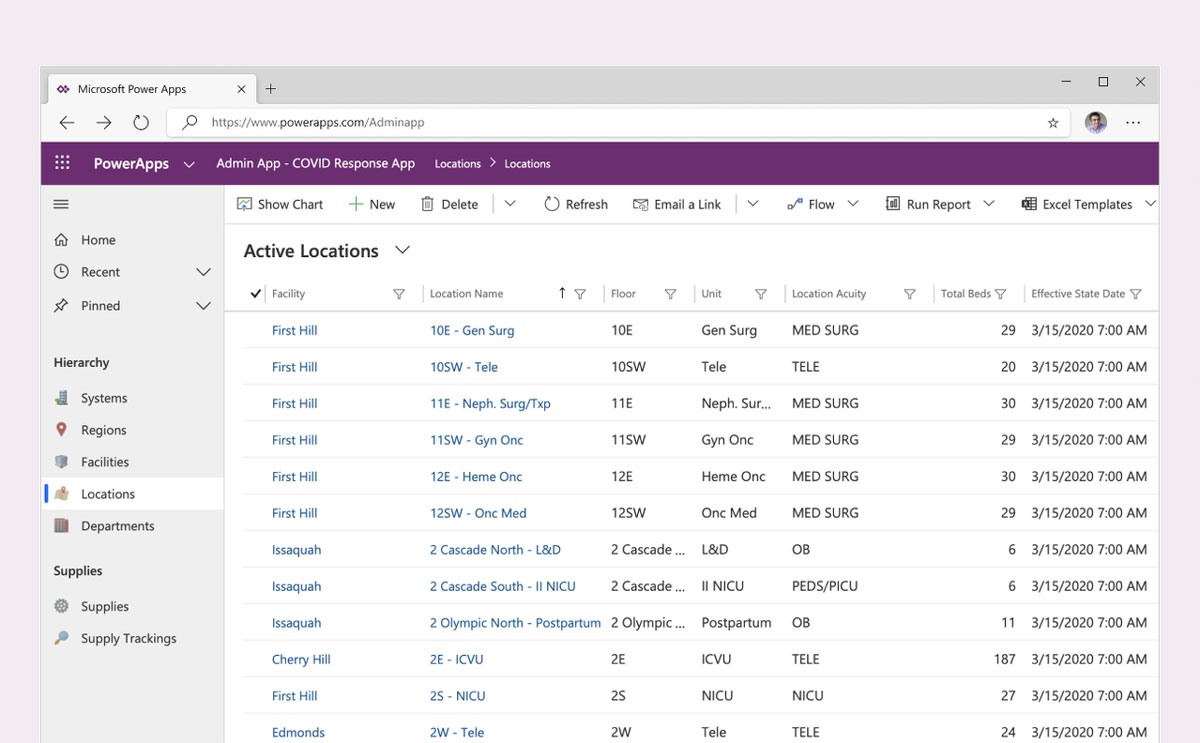Sort by the Facility column header
The width and height of the screenshot is (1200, 743).
[x=288, y=294]
